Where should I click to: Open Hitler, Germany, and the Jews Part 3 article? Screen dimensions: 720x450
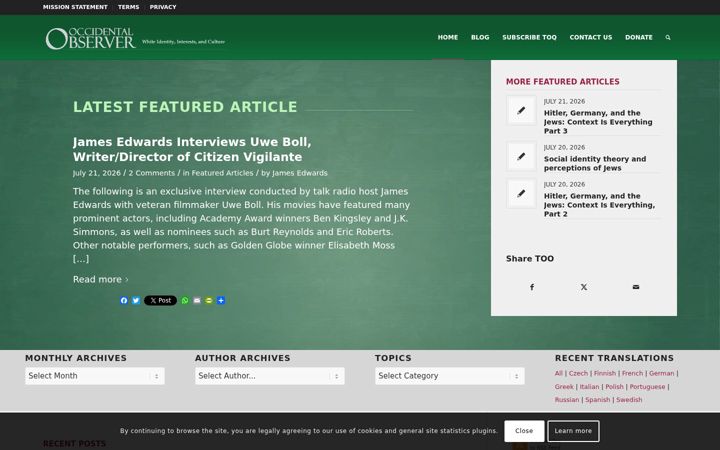point(598,122)
